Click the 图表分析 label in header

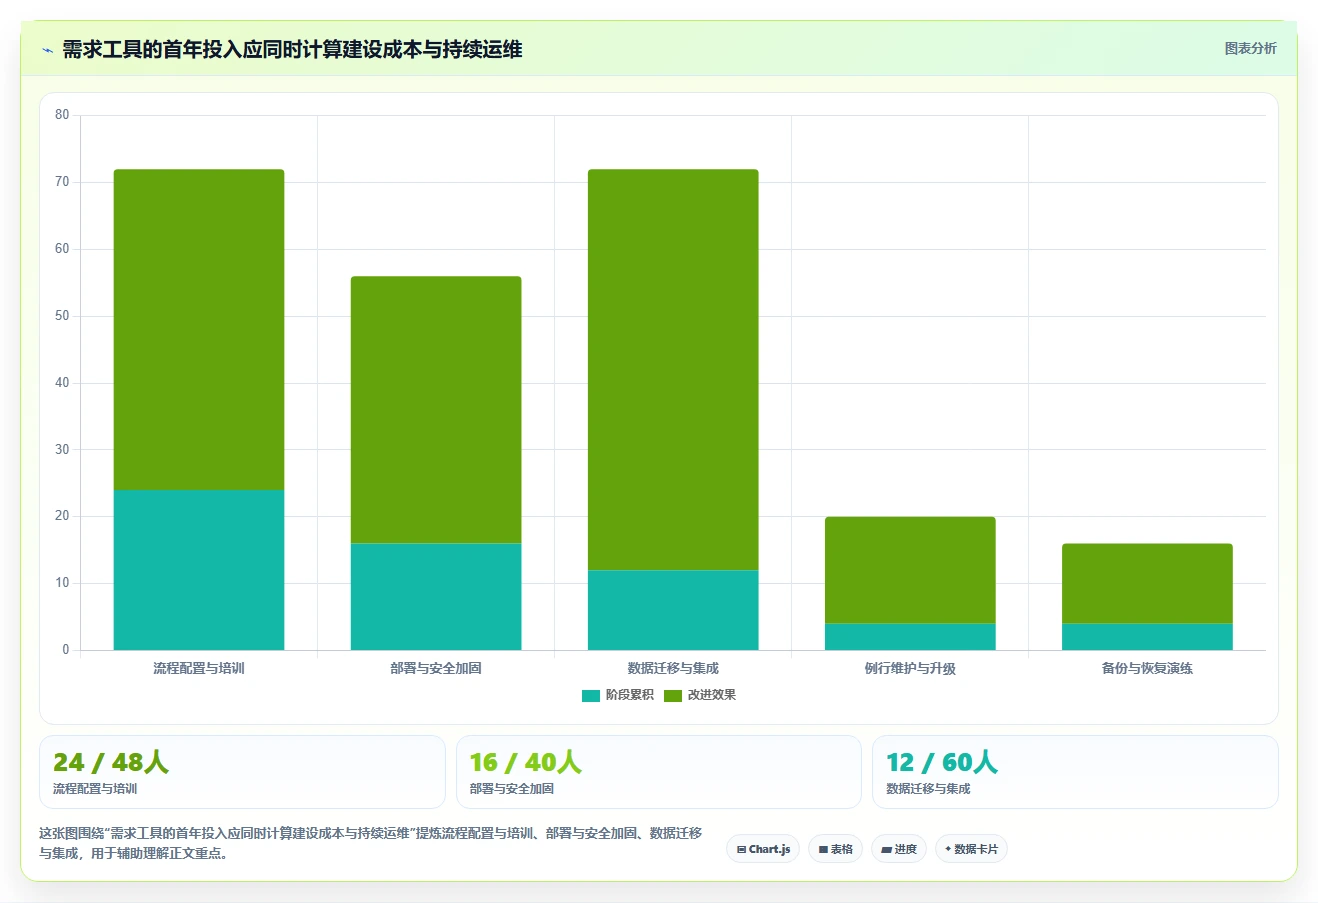click(x=1250, y=48)
